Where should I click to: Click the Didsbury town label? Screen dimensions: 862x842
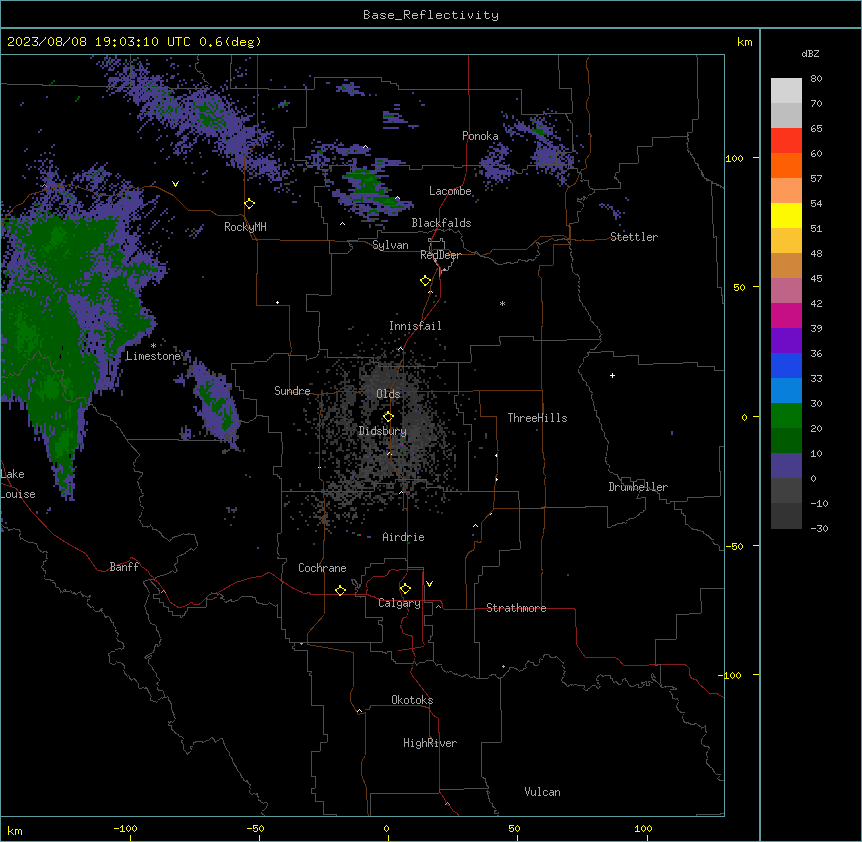pyautogui.click(x=383, y=431)
